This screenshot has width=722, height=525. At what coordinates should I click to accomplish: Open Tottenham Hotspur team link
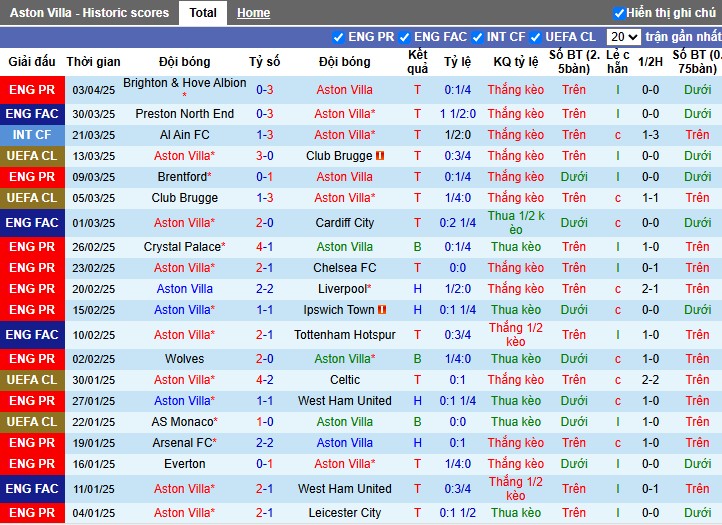click(x=345, y=335)
